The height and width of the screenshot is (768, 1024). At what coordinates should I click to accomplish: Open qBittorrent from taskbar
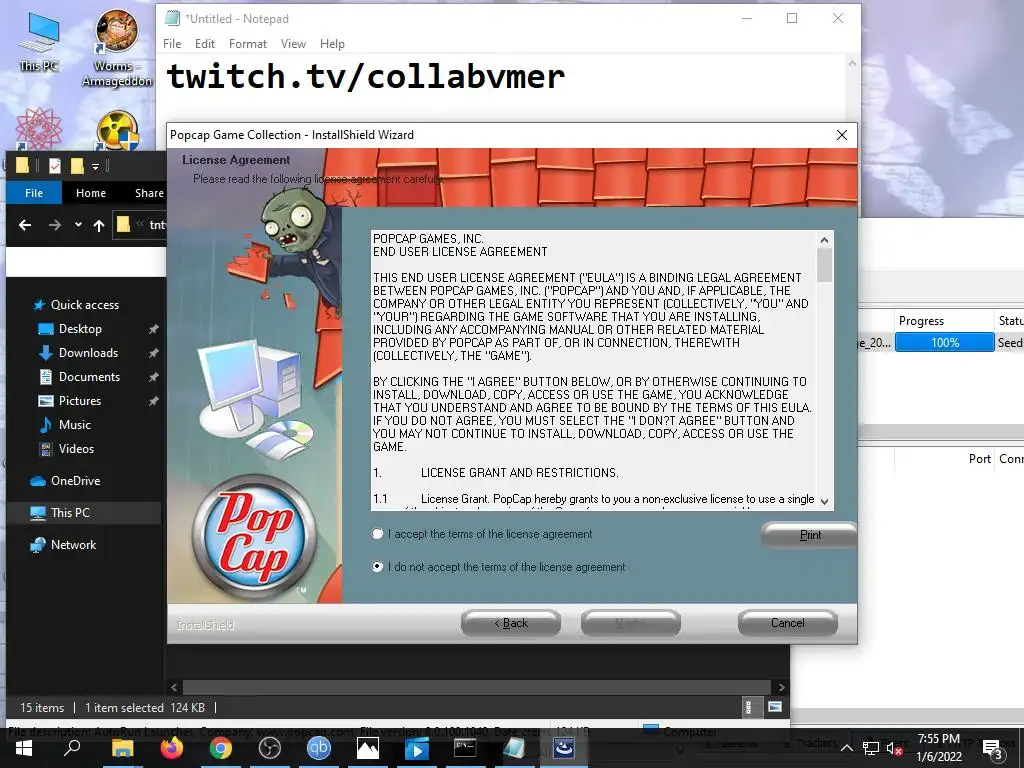319,748
